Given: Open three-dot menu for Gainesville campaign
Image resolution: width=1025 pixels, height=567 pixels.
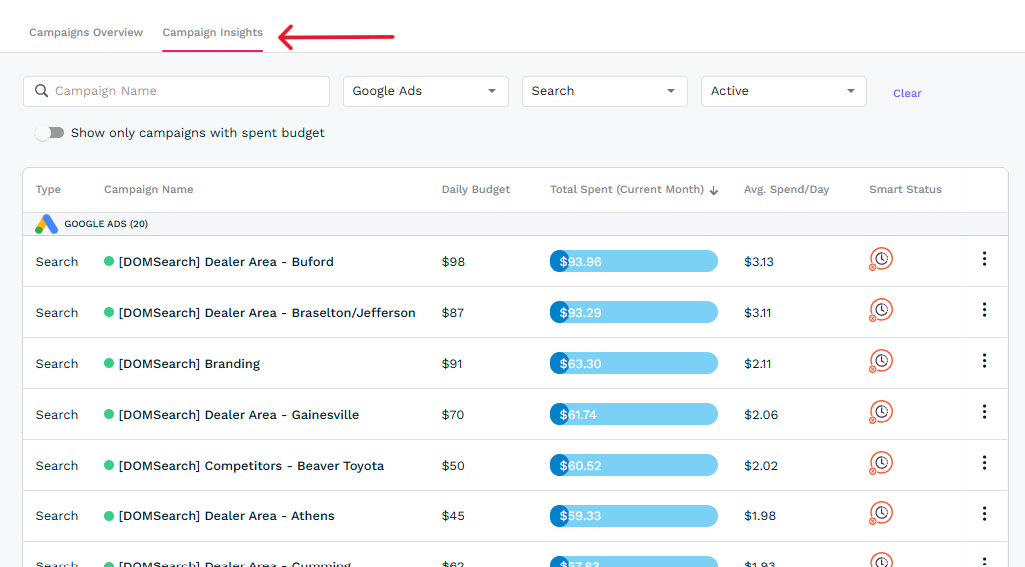Looking at the screenshot, I should tap(984, 412).
